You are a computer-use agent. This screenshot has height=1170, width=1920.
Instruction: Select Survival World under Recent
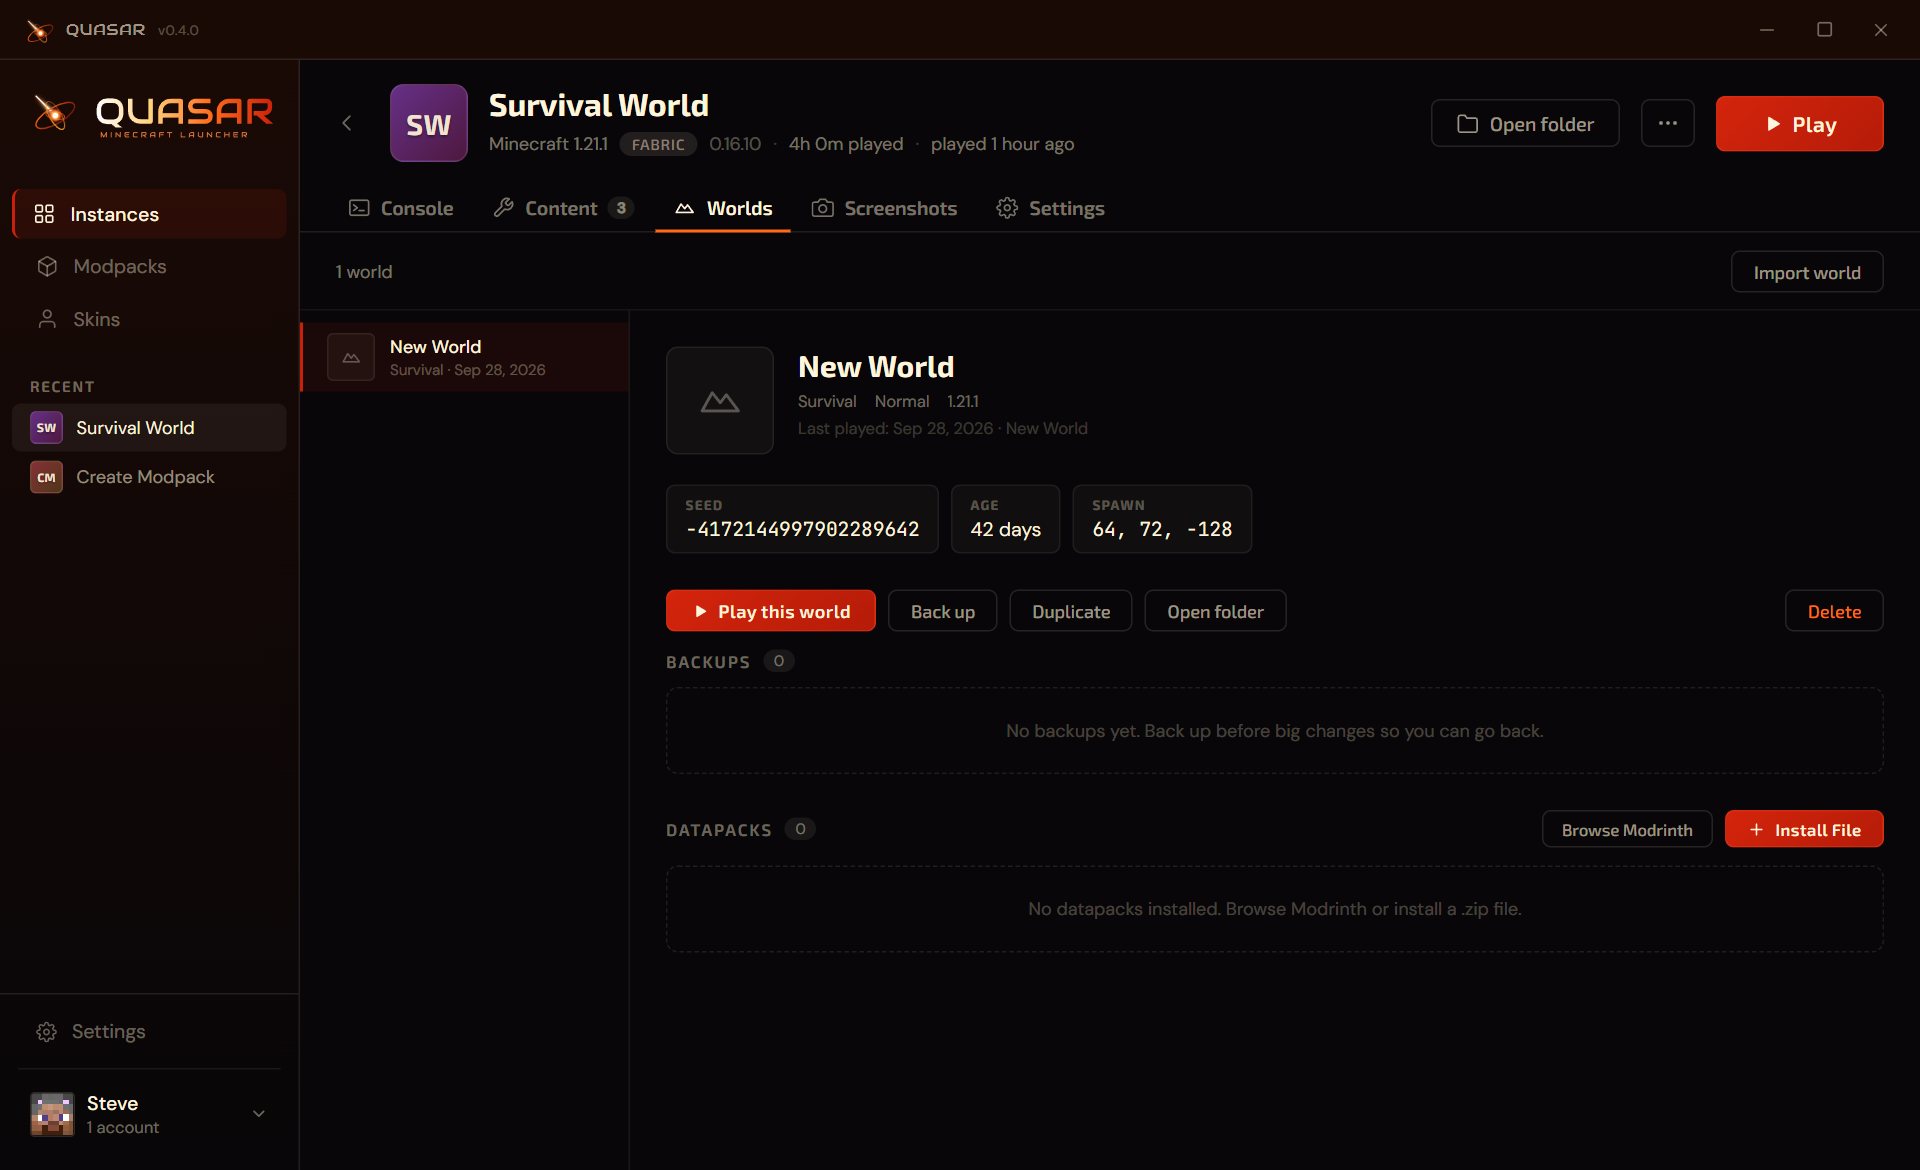click(149, 427)
